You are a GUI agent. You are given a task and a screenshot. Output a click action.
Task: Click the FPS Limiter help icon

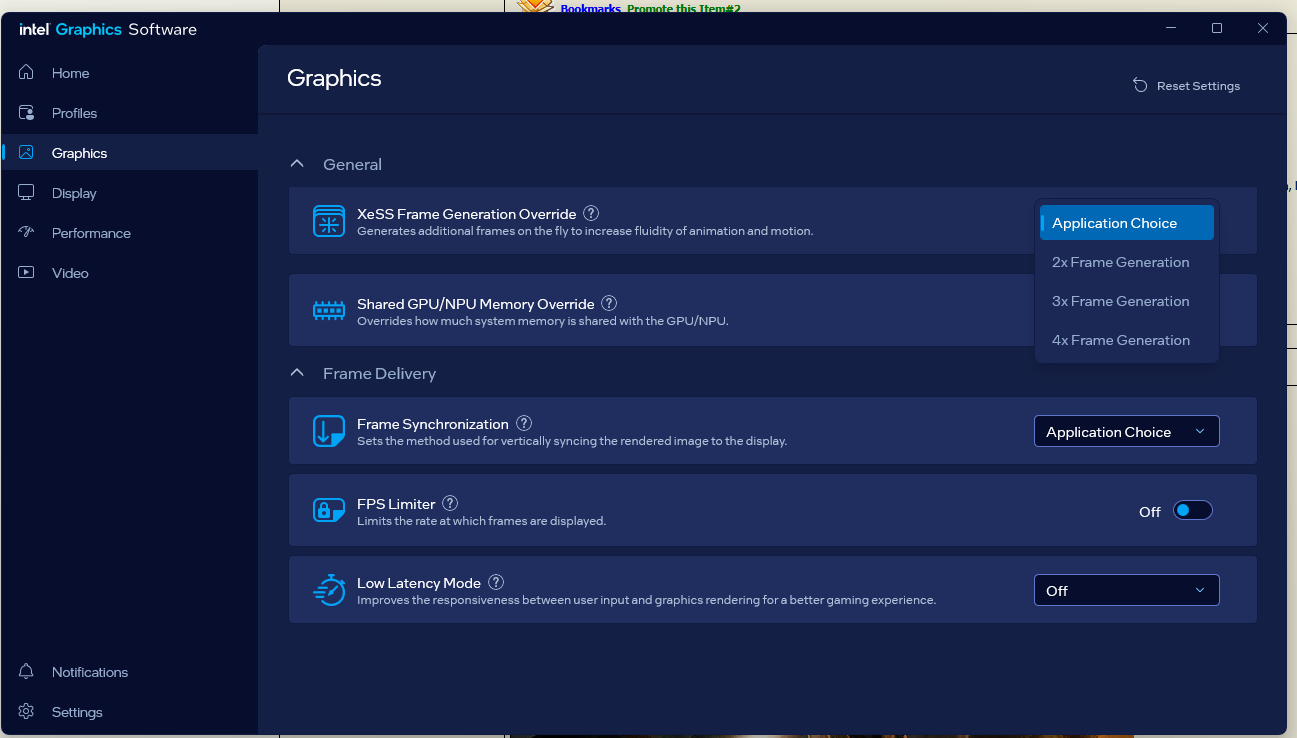pyautogui.click(x=450, y=503)
